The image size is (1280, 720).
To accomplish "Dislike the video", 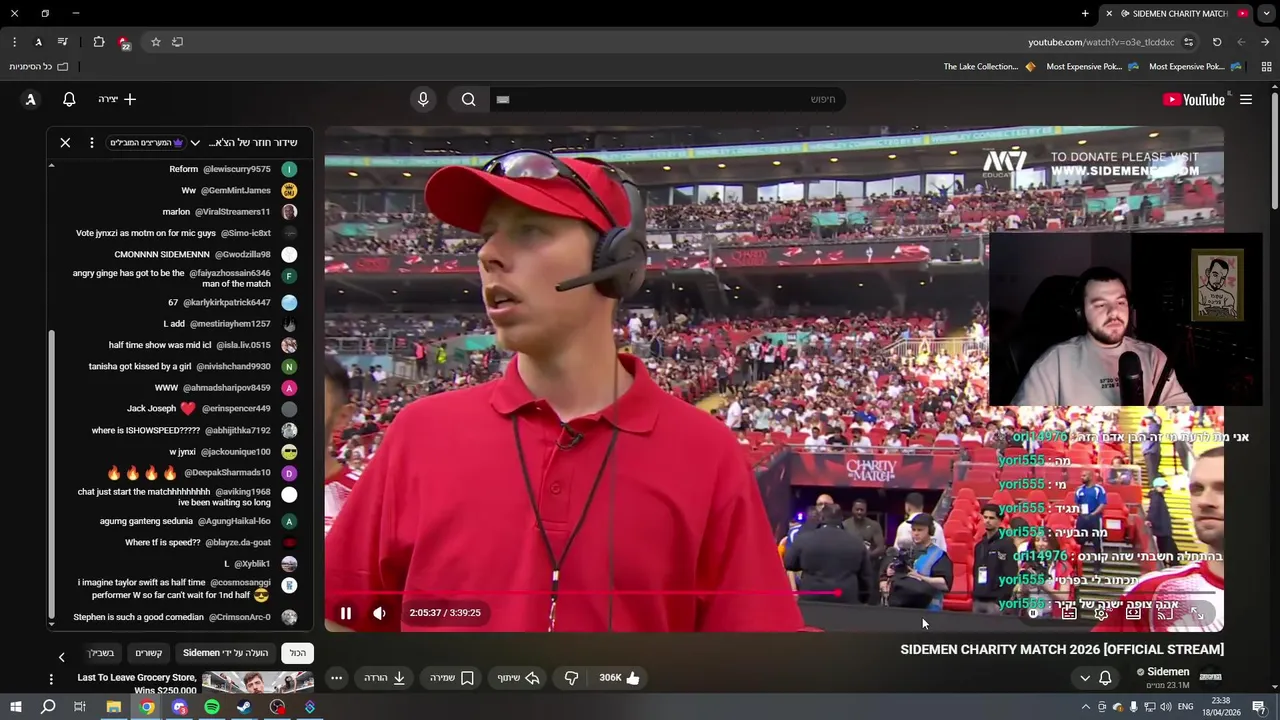I will [571, 678].
